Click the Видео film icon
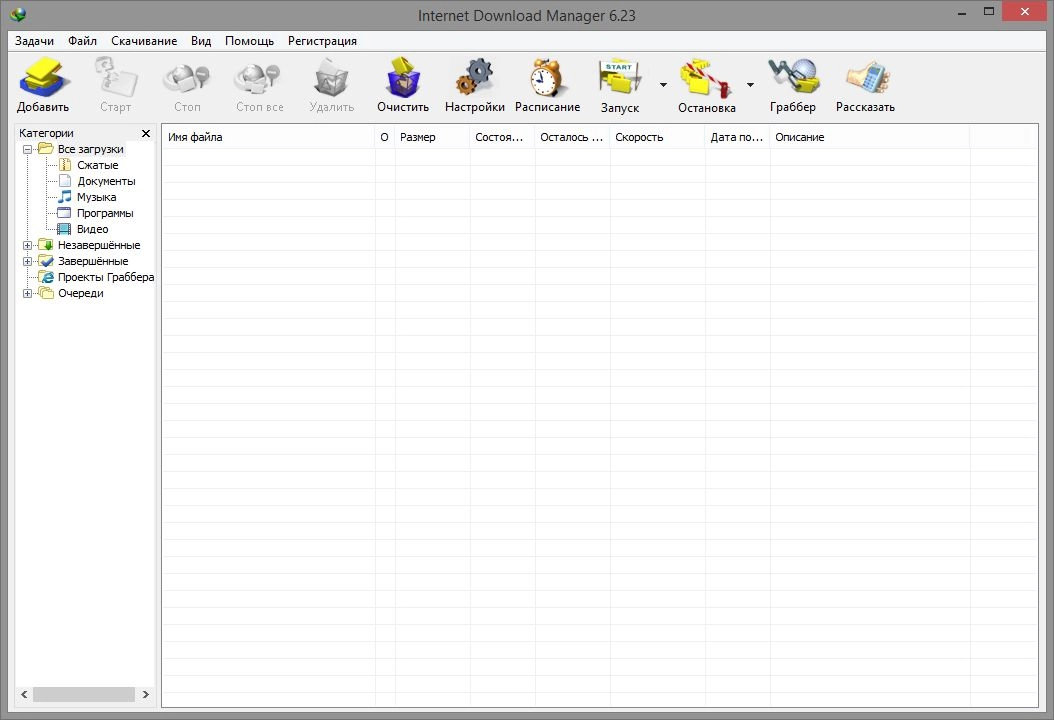The width and height of the screenshot is (1054, 720). click(x=65, y=229)
